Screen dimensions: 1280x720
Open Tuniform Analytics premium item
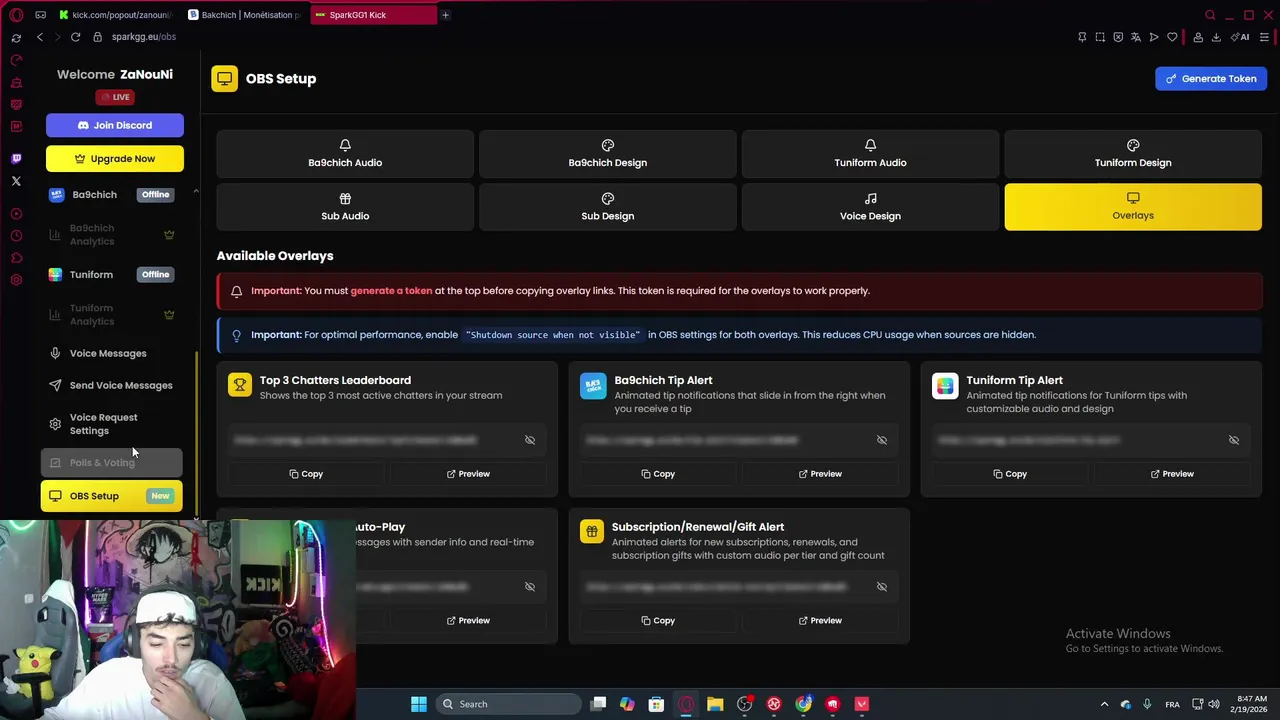(x=111, y=315)
